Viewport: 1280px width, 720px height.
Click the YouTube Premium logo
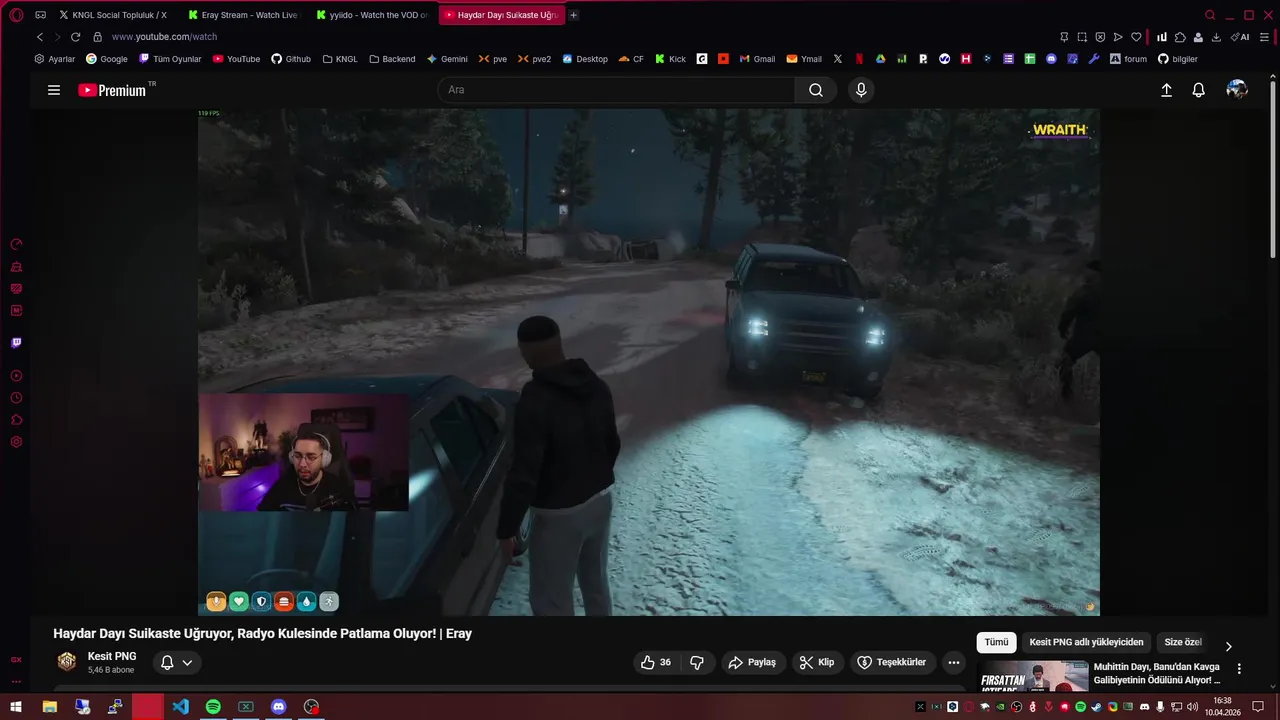tap(112, 90)
